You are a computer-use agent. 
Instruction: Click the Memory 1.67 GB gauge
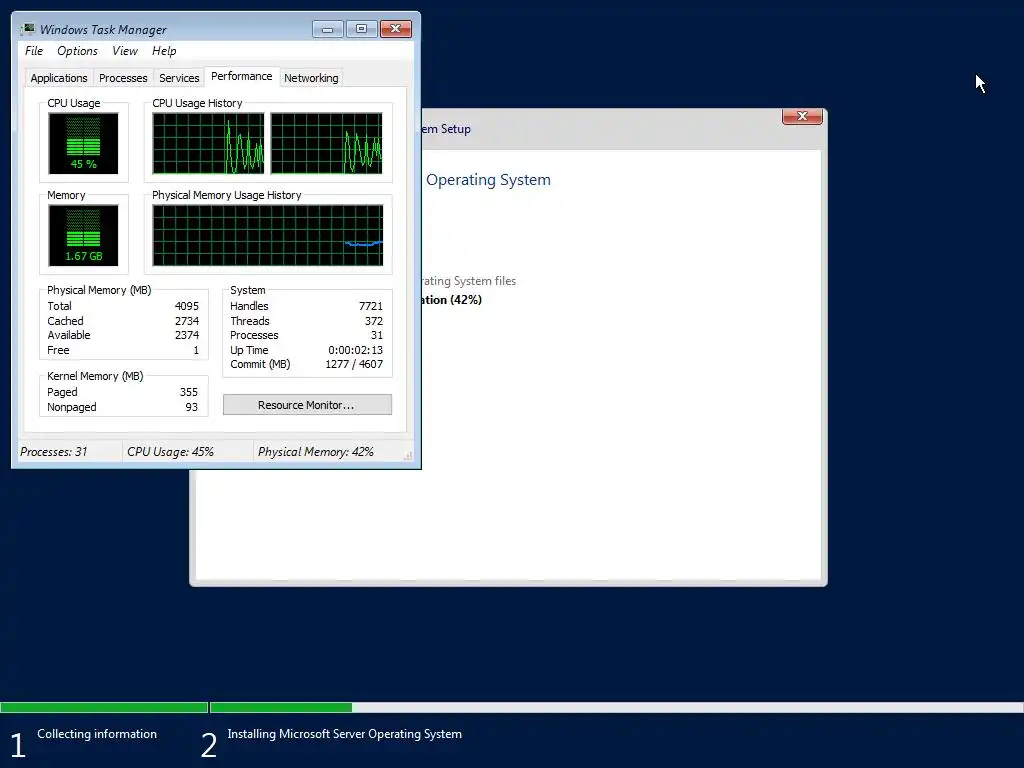tap(84, 236)
